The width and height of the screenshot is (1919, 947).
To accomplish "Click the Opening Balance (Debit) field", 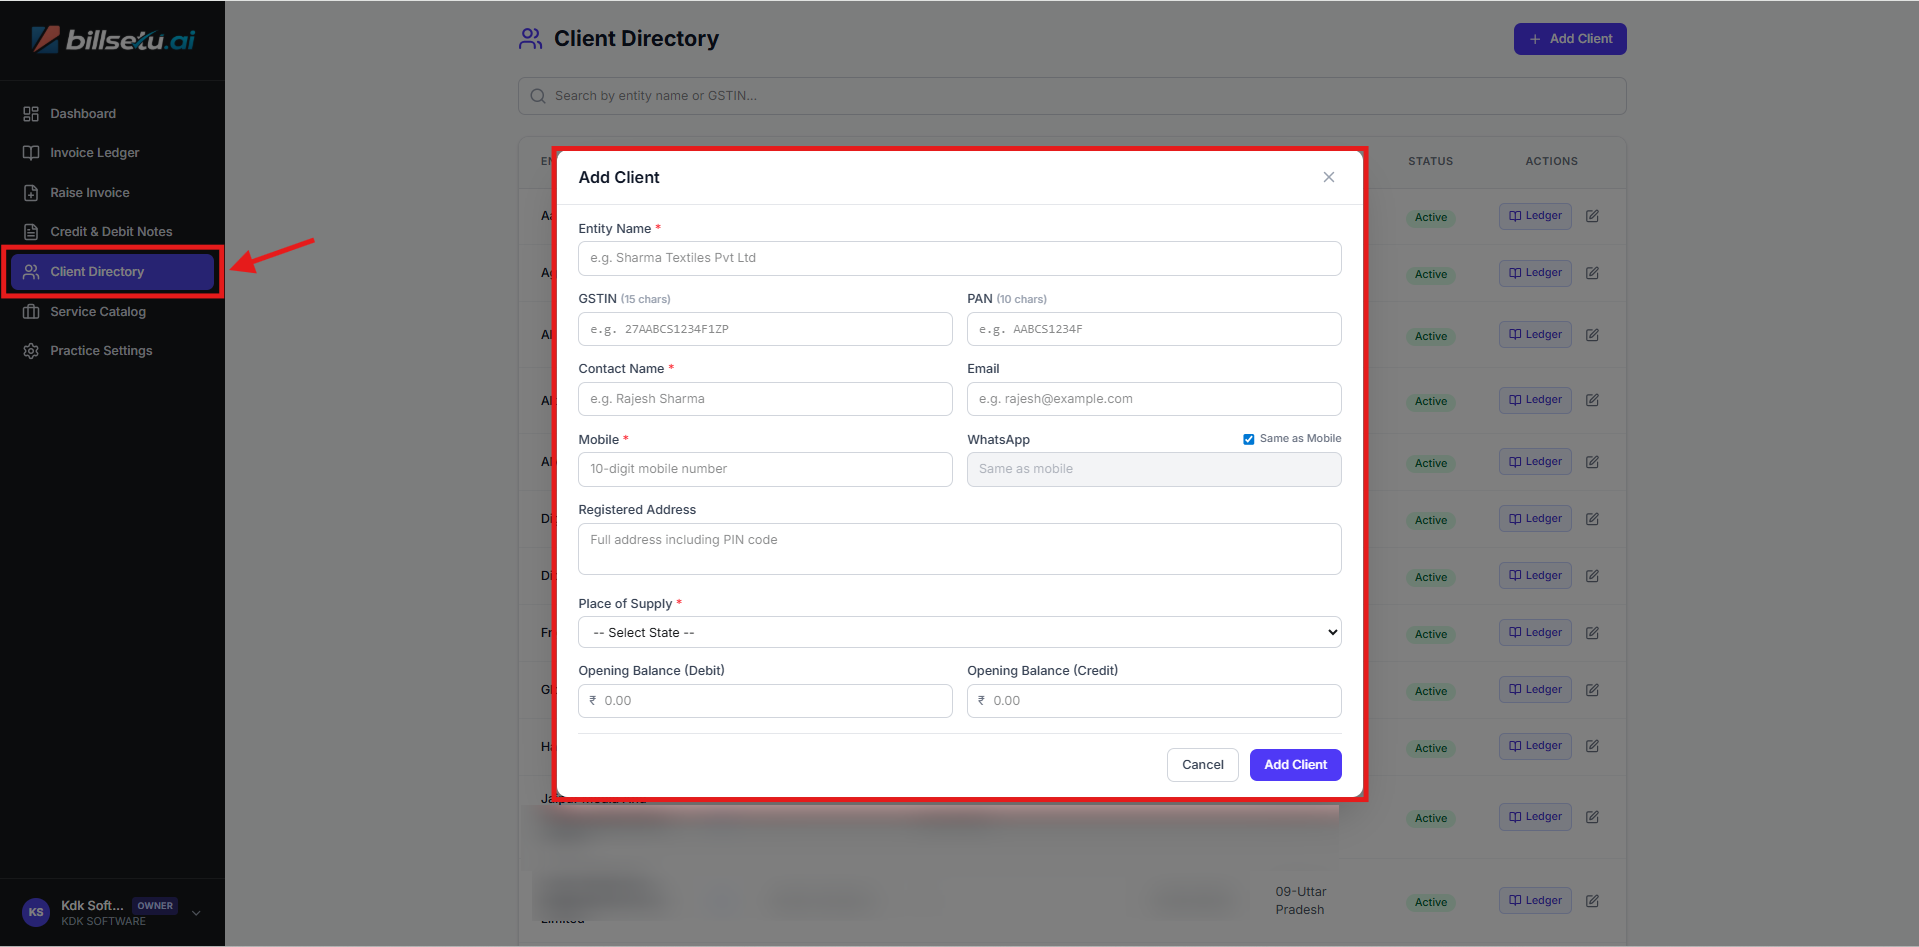I will pyautogui.click(x=765, y=701).
